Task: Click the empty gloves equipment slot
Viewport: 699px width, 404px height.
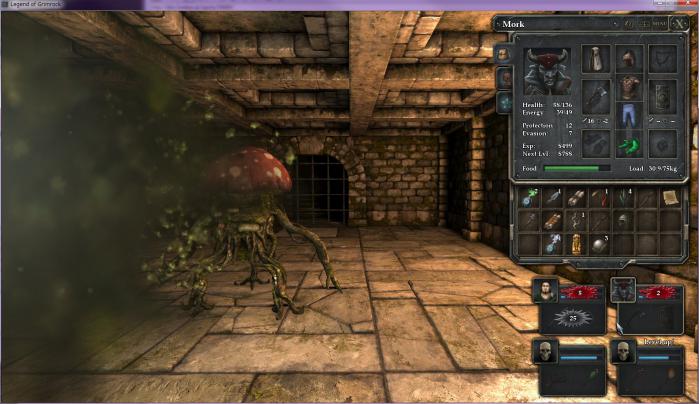Action: click(x=596, y=144)
